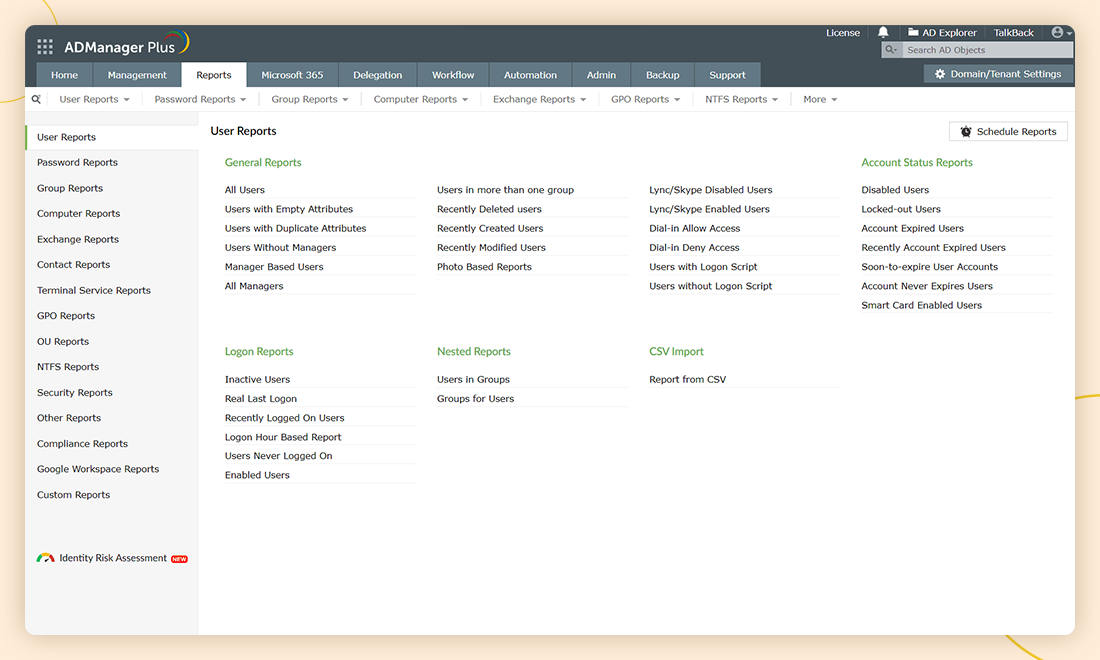Open AD Explorer folder icon
The image size is (1100, 660).
click(x=913, y=33)
